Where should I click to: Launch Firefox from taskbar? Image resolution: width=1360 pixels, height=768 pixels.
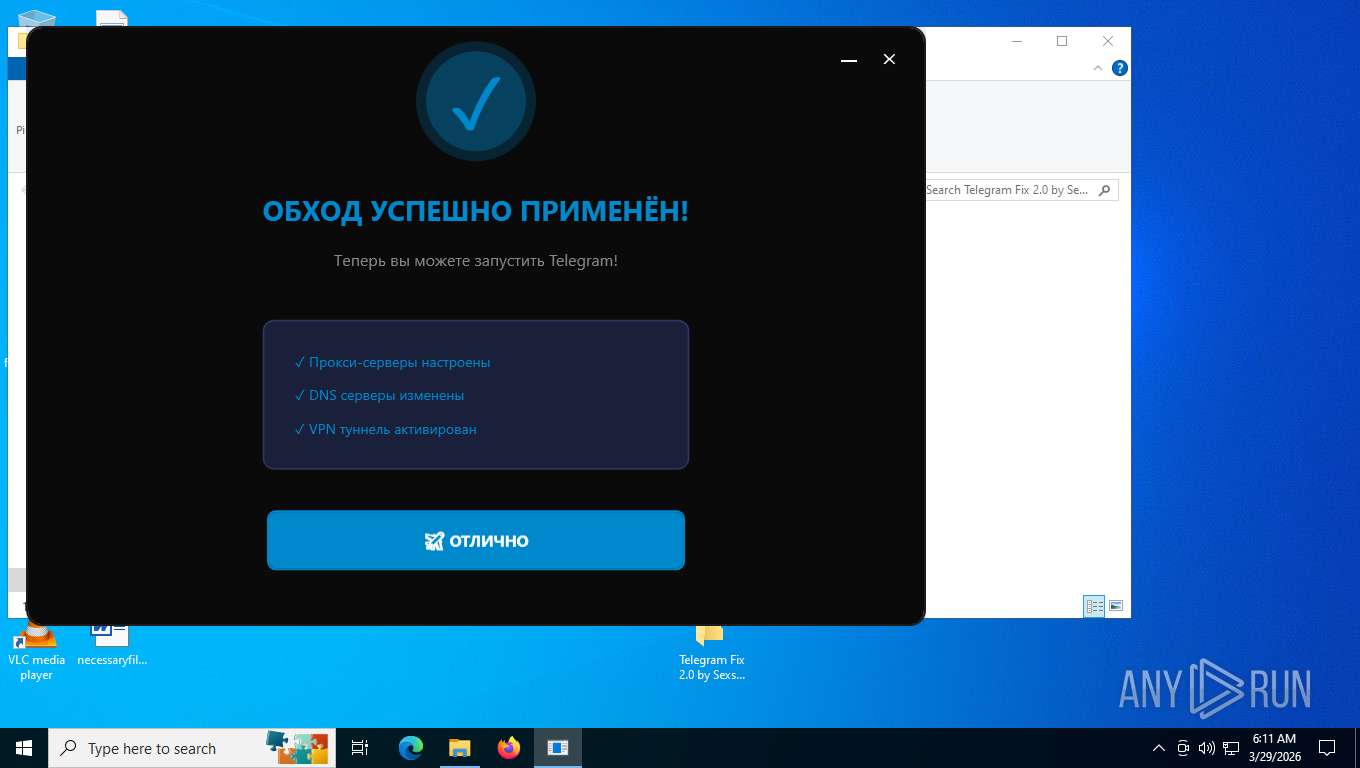coord(509,748)
